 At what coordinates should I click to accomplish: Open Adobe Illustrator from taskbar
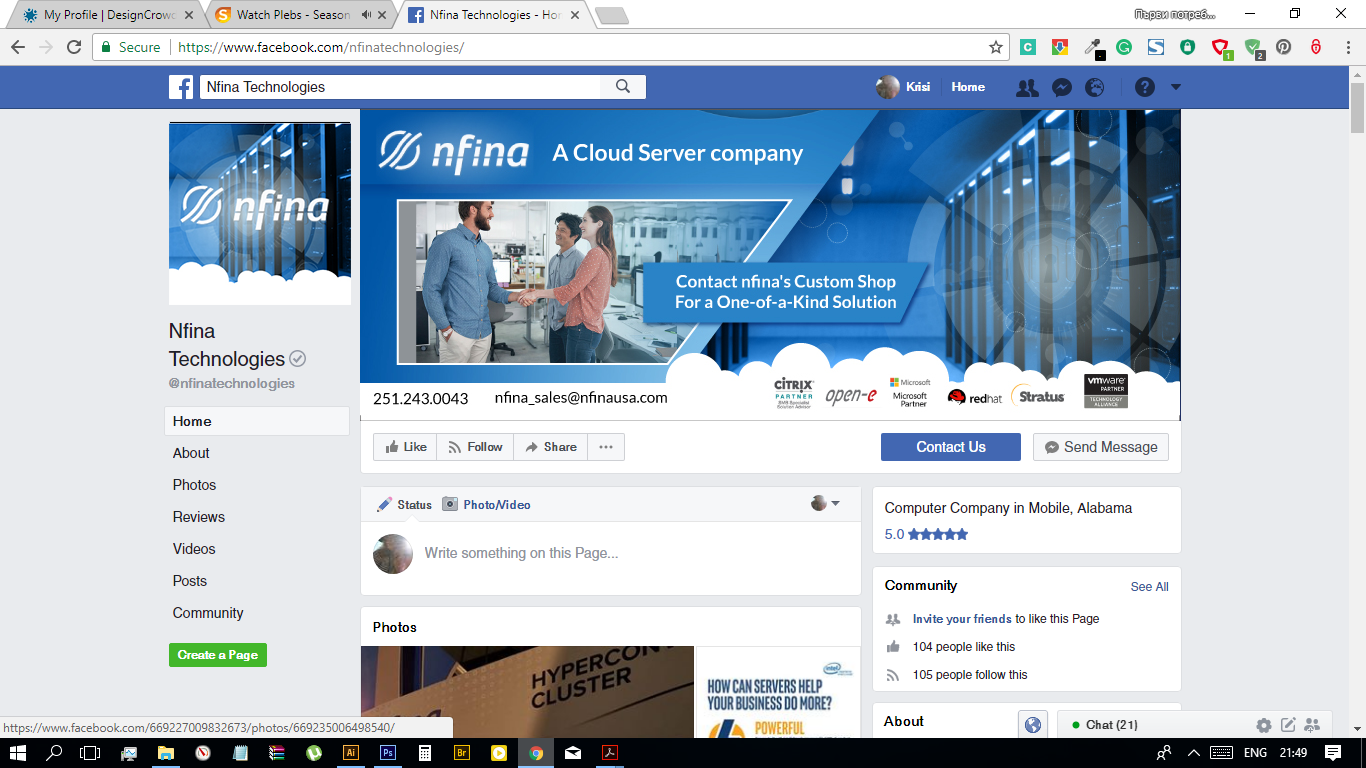(x=350, y=753)
